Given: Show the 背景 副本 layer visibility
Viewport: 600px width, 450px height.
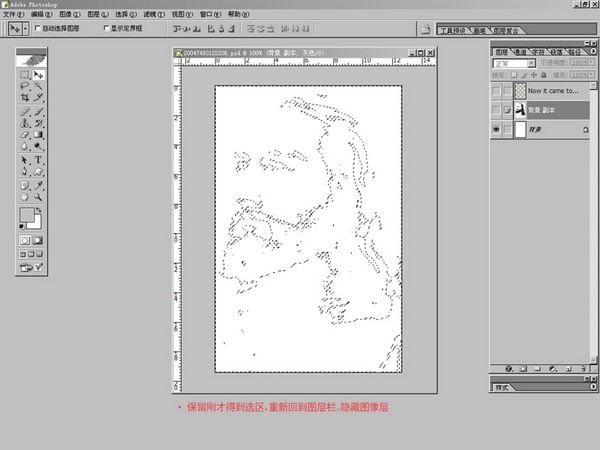Looking at the screenshot, I should pos(496,110).
